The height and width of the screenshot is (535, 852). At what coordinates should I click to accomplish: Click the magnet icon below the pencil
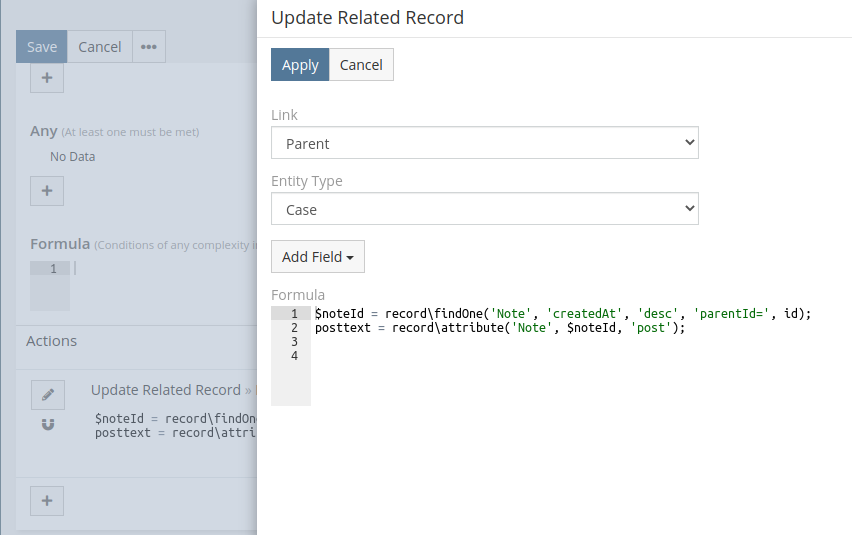point(47,425)
